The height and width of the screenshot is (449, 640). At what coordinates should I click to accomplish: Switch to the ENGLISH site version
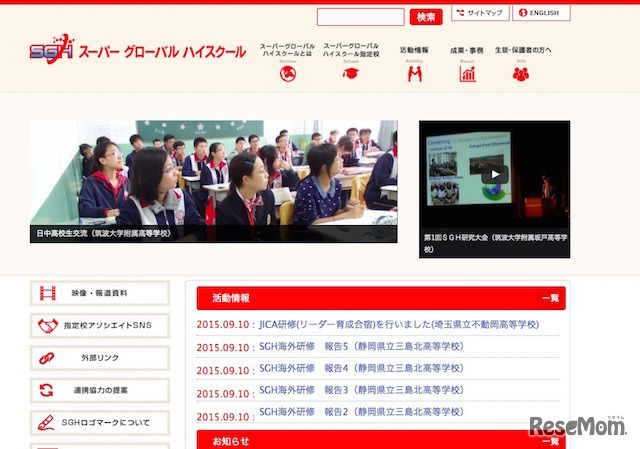pyautogui.click(x=541, y=13)
